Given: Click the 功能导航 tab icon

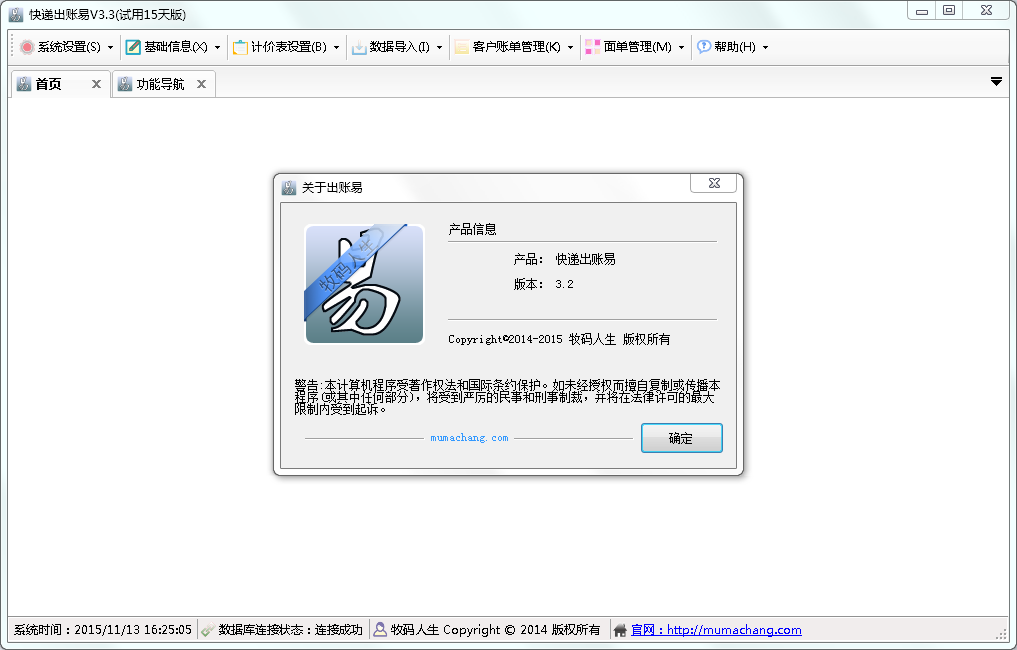Looking at the screenshot, I should [x=125, y=84].
